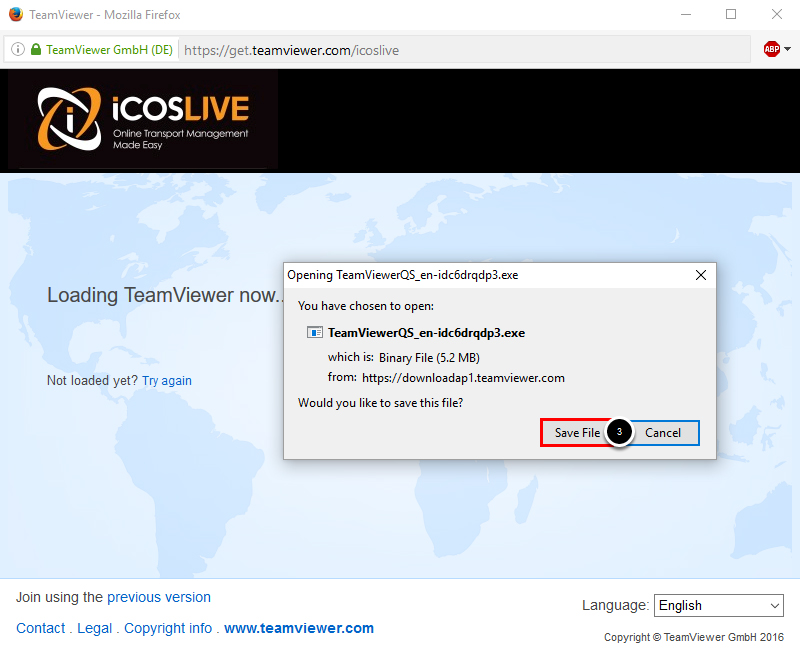Minimize the Firefox window
The image size is (800, 669).
[x=686, y=14]
